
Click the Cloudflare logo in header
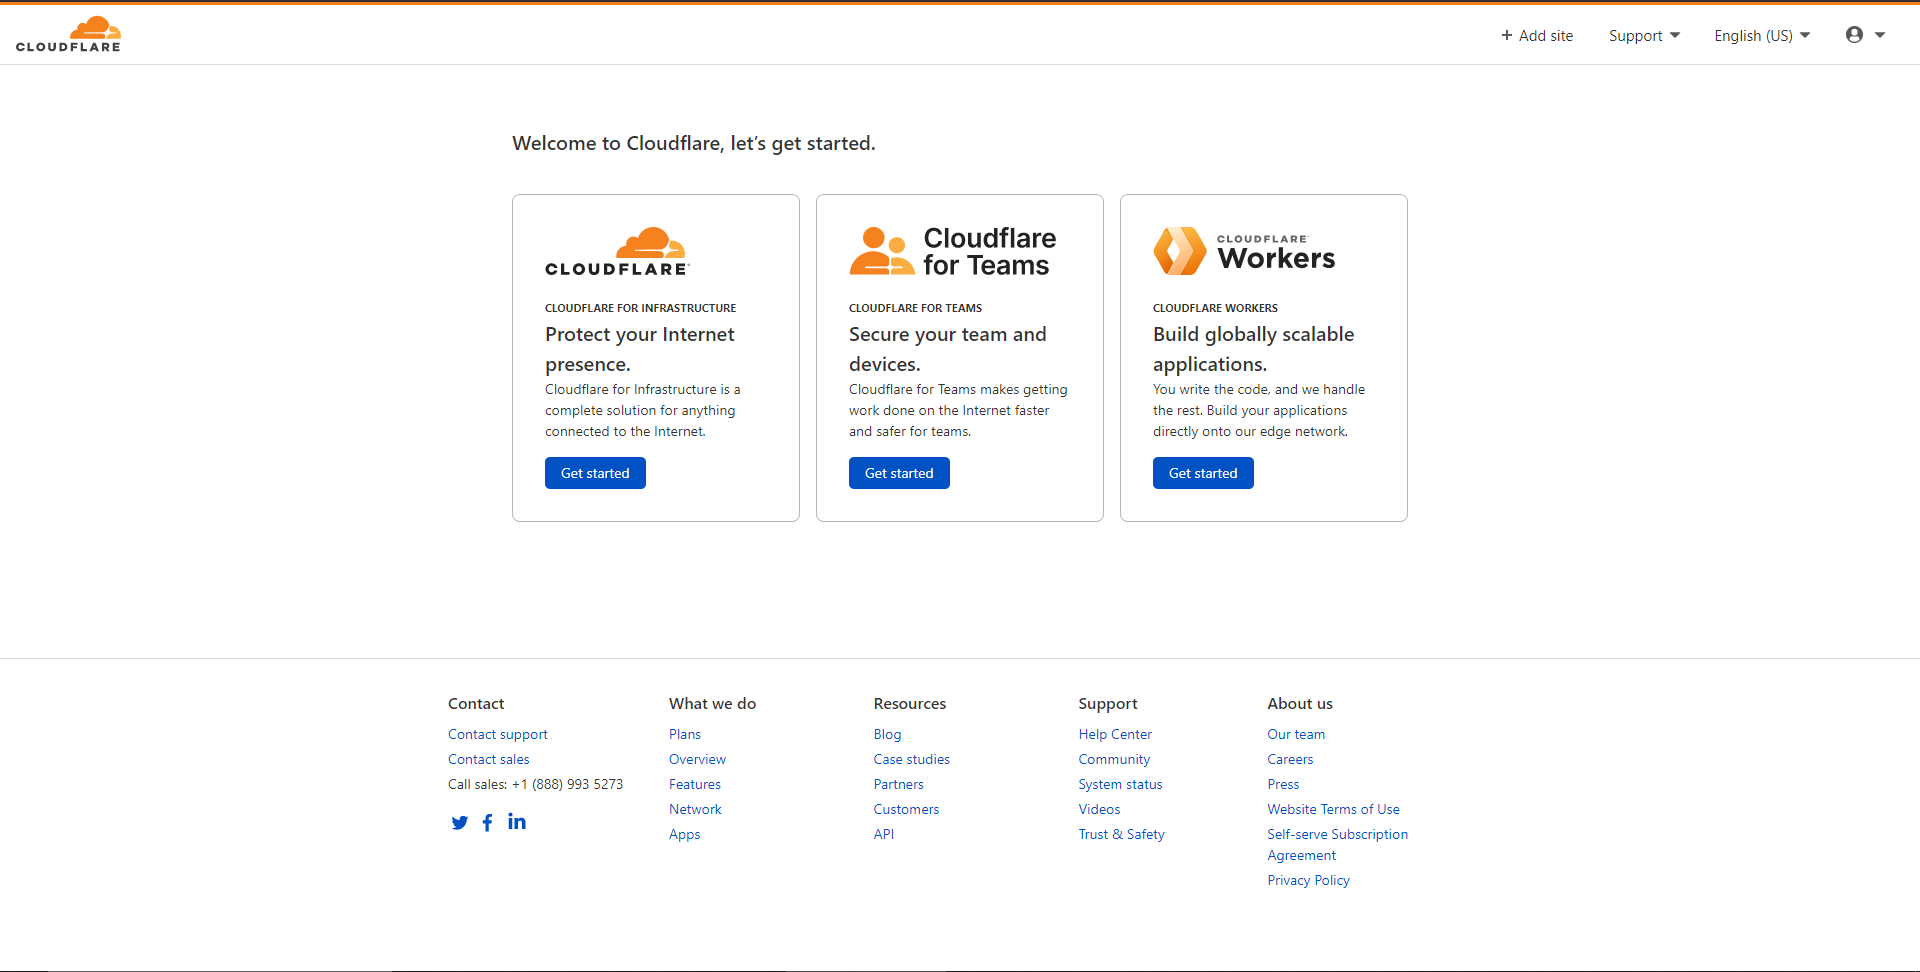(68, 34)
